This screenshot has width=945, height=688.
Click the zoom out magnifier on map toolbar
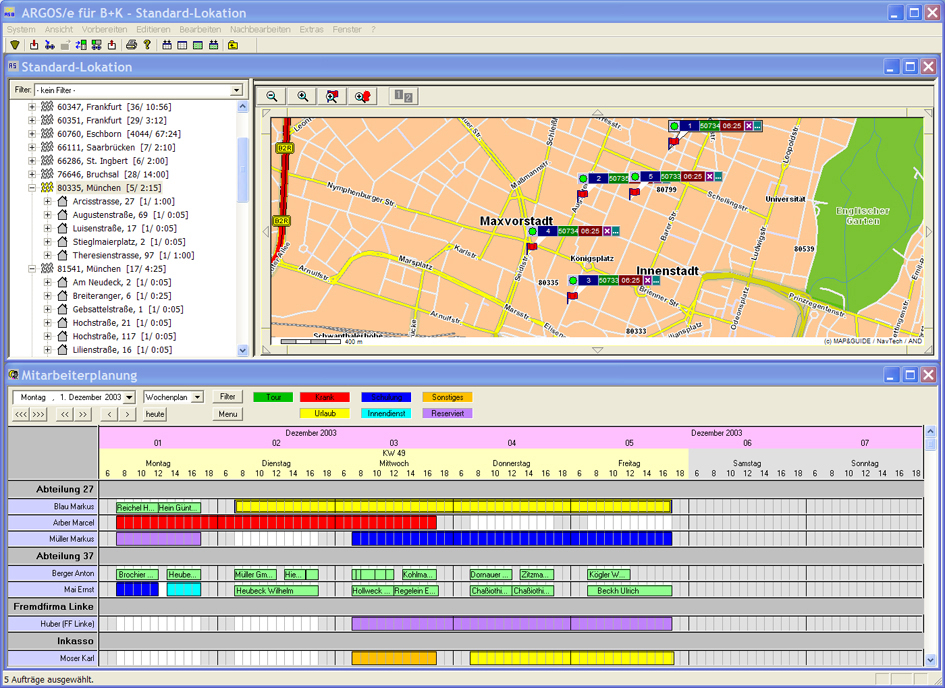(271, 96)
